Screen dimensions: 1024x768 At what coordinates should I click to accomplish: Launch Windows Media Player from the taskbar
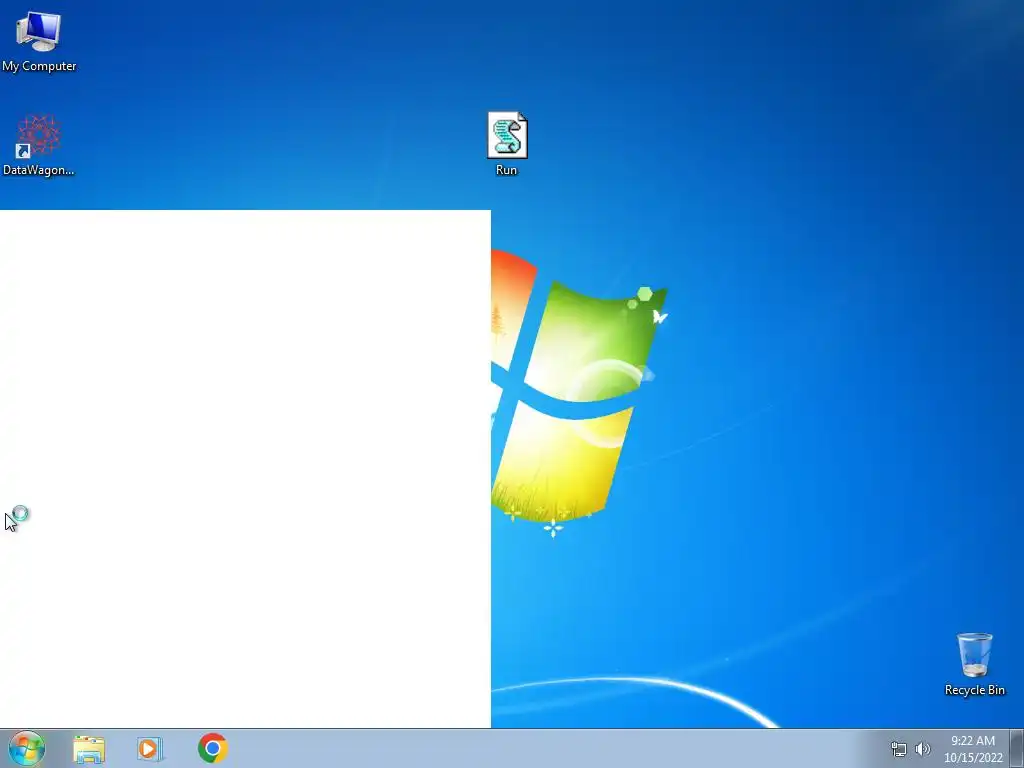[150, 748]
